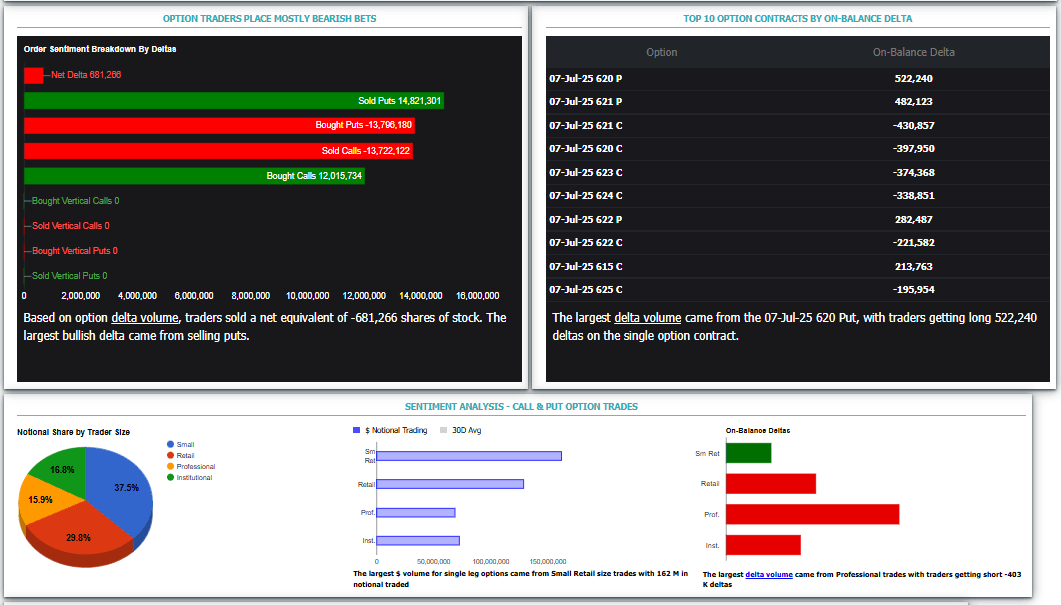
Task: Click the Prof. notional trading bar
Action: 416,513
